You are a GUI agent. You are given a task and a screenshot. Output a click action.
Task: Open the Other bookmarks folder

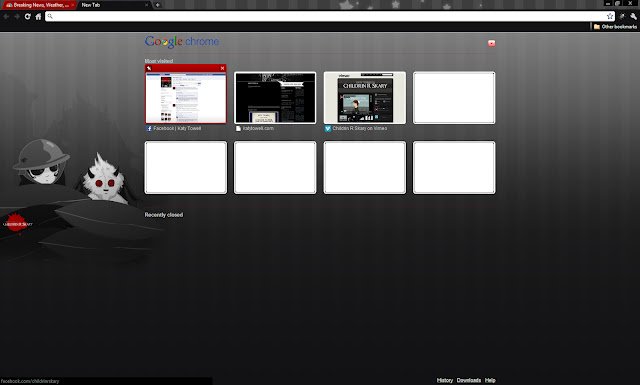click(x=615, y=27)
